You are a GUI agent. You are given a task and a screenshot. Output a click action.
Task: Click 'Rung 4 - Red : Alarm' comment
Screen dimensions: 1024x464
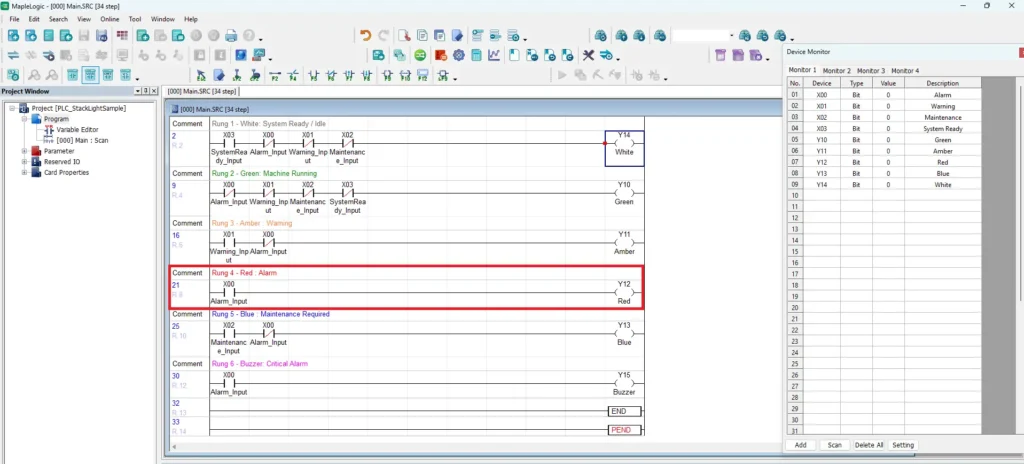pyautogui.click(x=244, y=273)
